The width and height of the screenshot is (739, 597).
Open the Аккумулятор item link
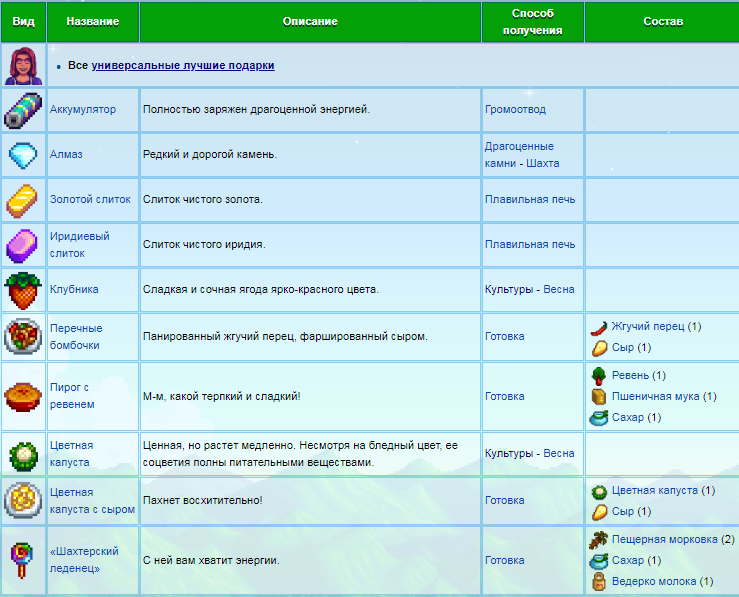pyautogui.click(x=83, y=109)
